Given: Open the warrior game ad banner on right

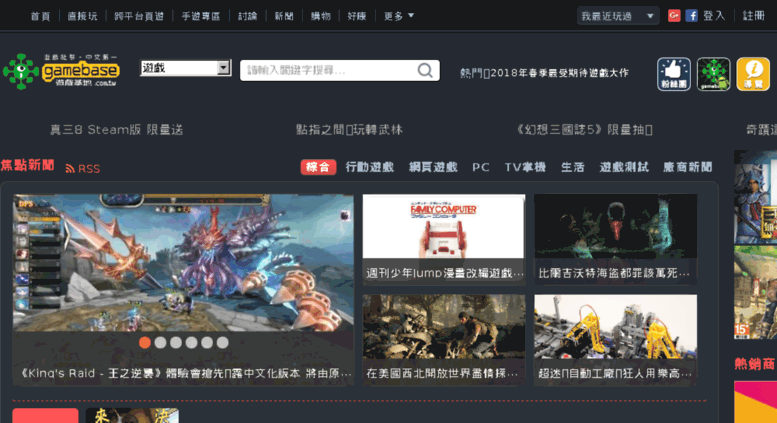Looking at the screenshot, I should [755, 197].
